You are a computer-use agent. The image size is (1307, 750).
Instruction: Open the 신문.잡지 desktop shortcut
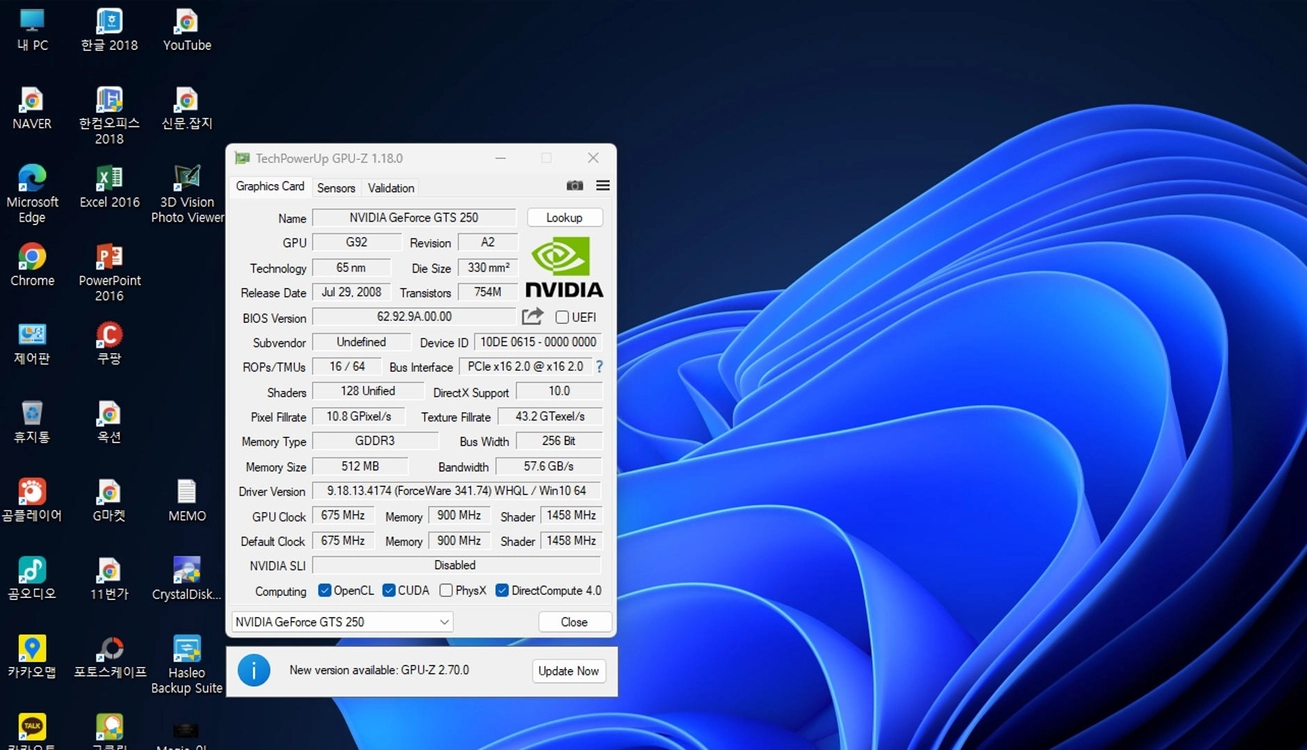point(187,108)
